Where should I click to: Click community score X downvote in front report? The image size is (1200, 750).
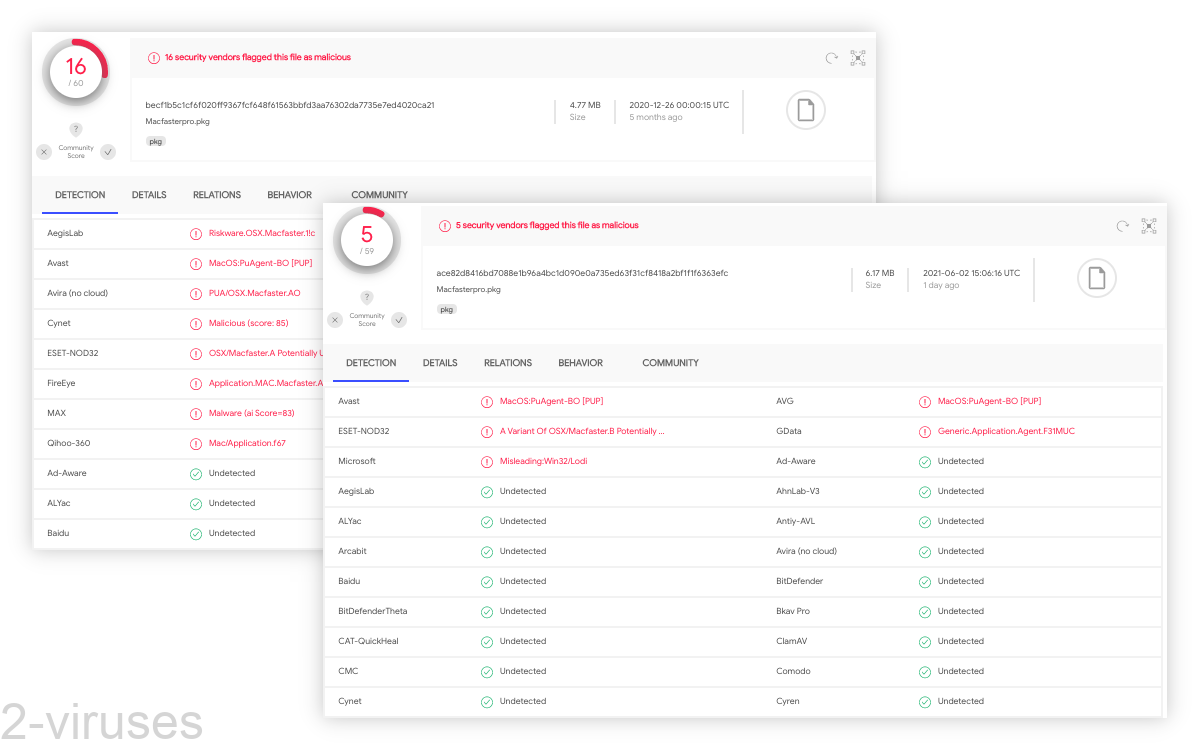click(335, 320)
